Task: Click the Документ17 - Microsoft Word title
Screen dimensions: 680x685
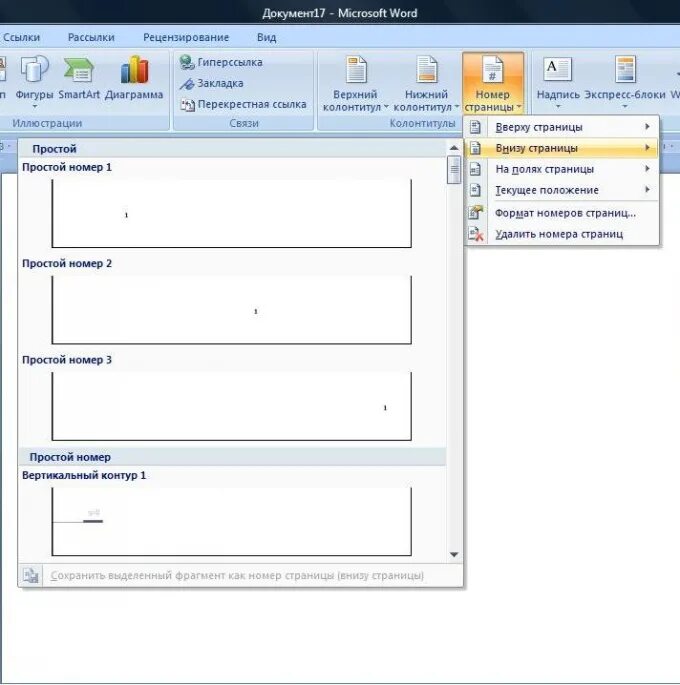Action: coord(340,13)
